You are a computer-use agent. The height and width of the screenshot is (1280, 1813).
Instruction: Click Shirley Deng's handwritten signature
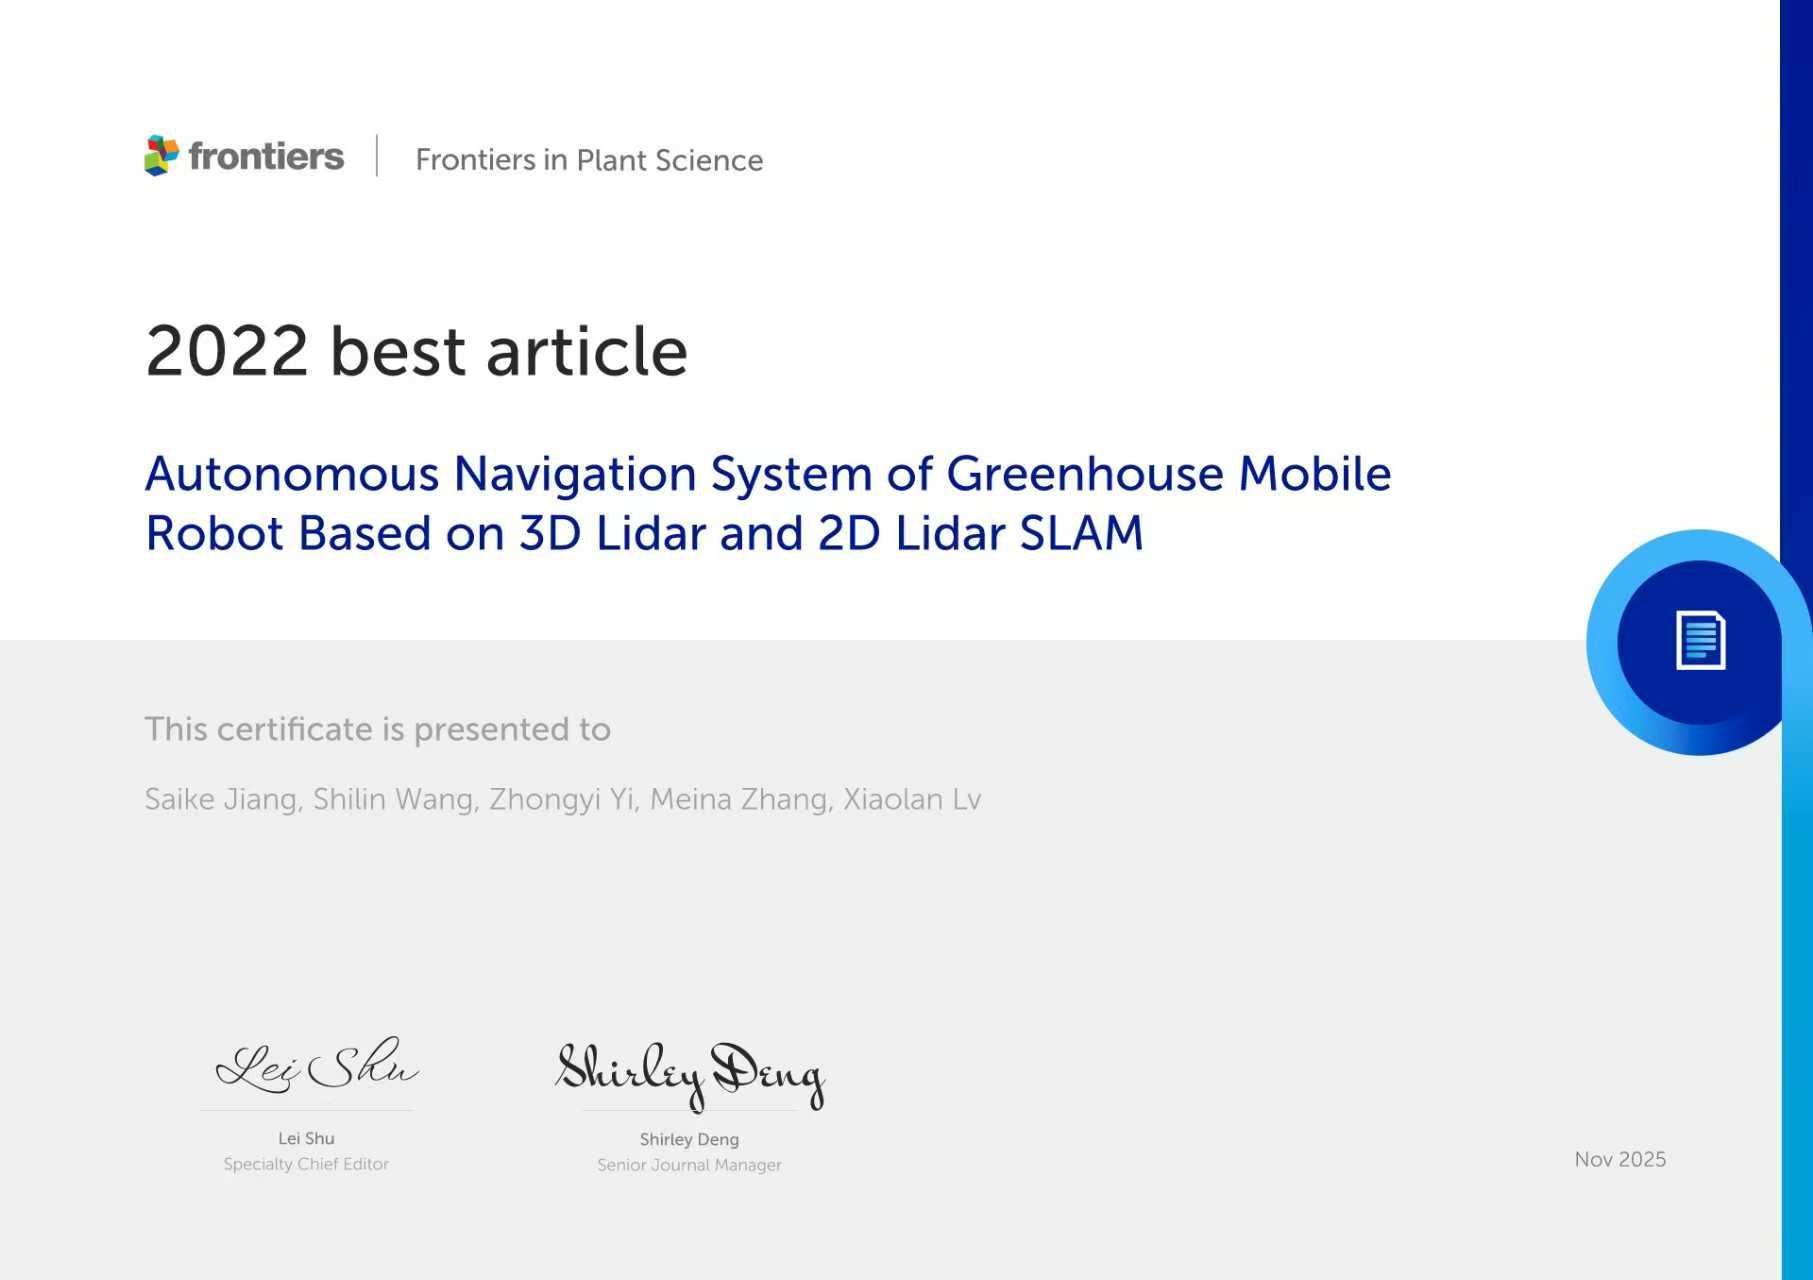tap(690, 1073)
